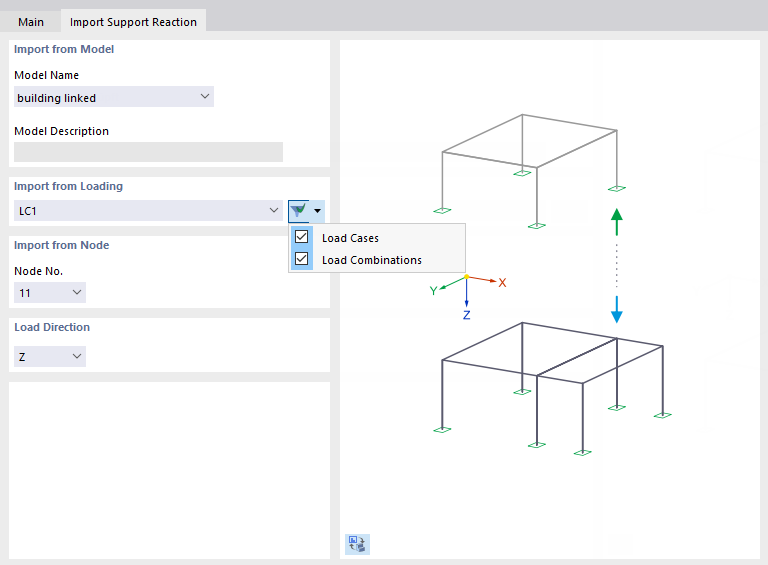The image size is (768, 565).
Task: Click the 'Node No.' label
Action: [39, 271]
